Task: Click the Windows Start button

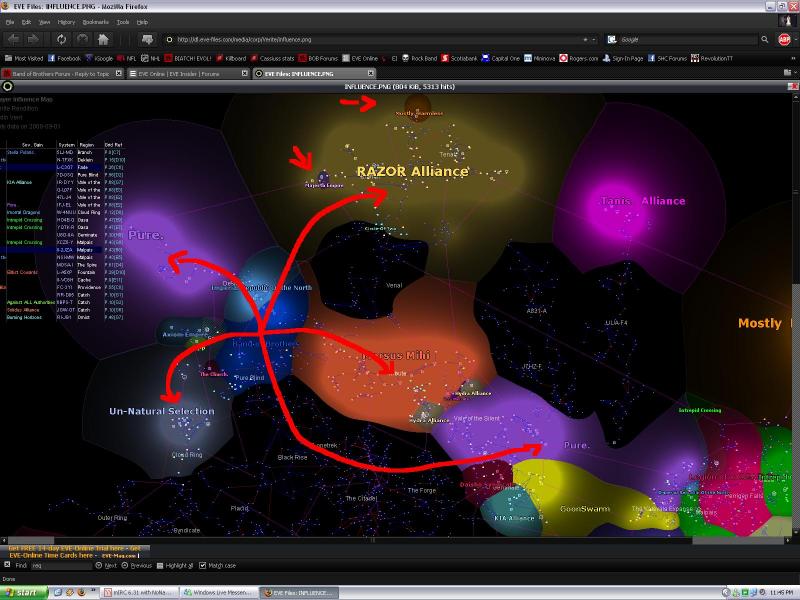Action: 24,592
